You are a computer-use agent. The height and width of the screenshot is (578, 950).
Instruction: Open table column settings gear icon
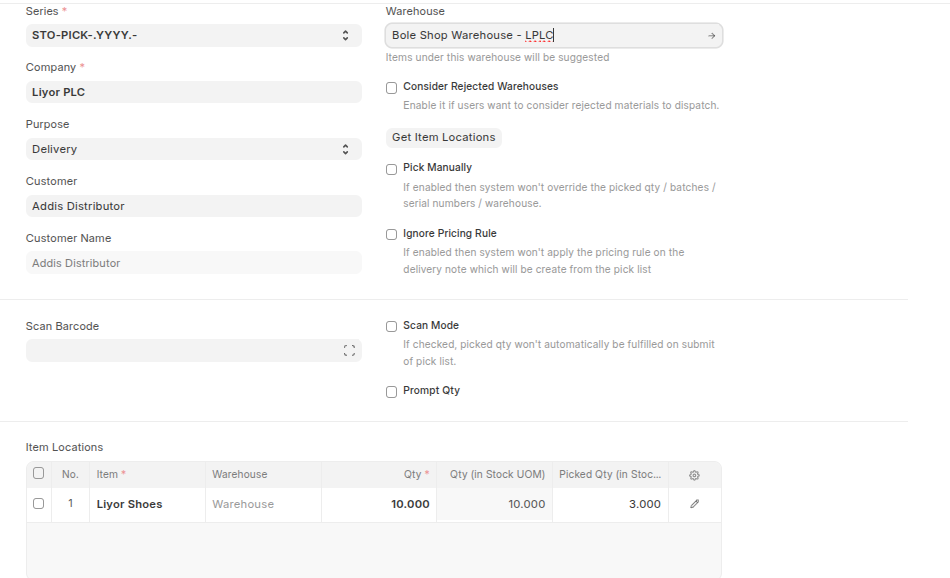coord(694,475)
